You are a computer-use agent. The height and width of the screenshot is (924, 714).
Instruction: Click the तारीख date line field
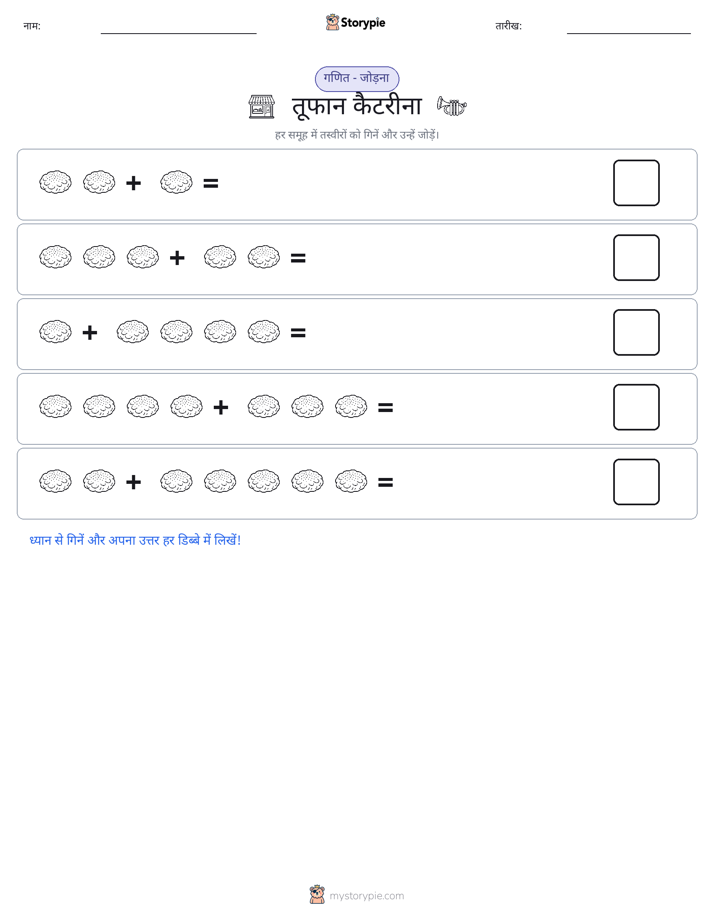click(x=629, y=27)
